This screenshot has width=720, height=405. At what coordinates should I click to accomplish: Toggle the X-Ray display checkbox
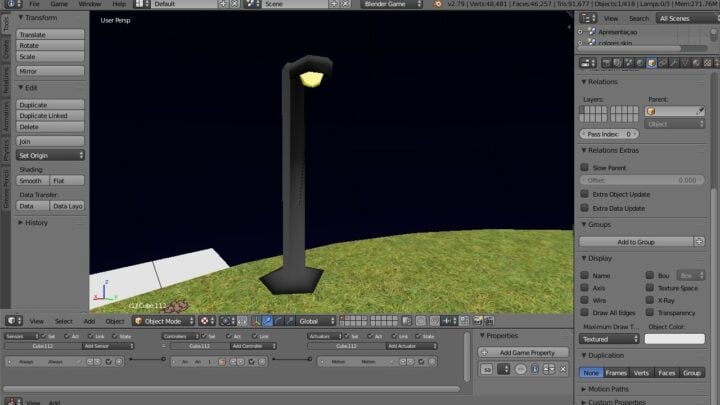[x=649, y=299]
